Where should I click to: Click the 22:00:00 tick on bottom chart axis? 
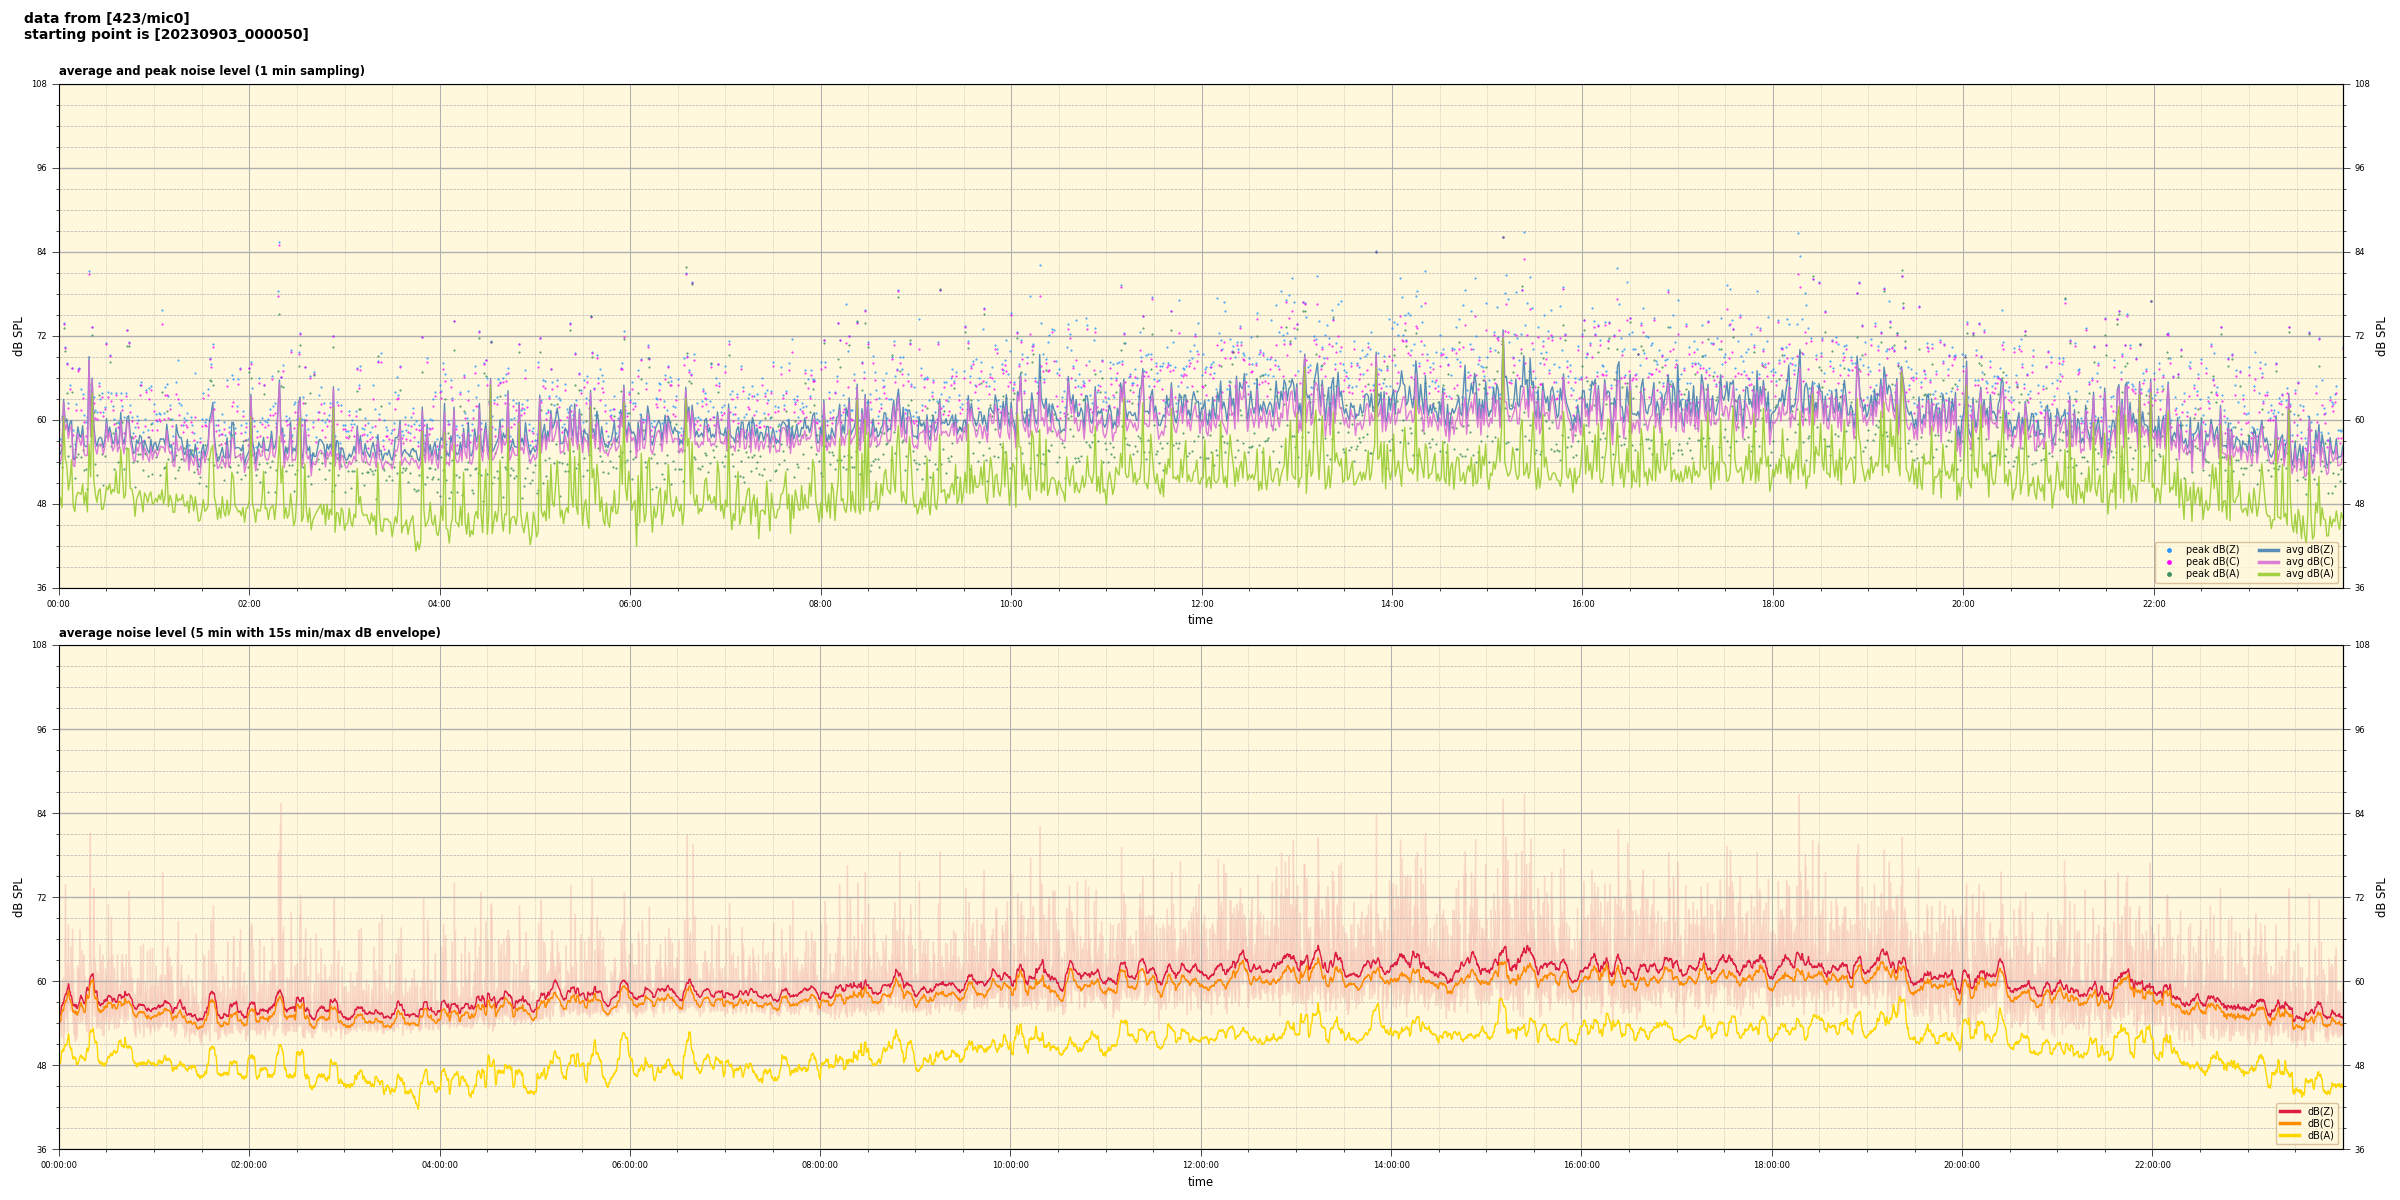click(2153, 1165)
